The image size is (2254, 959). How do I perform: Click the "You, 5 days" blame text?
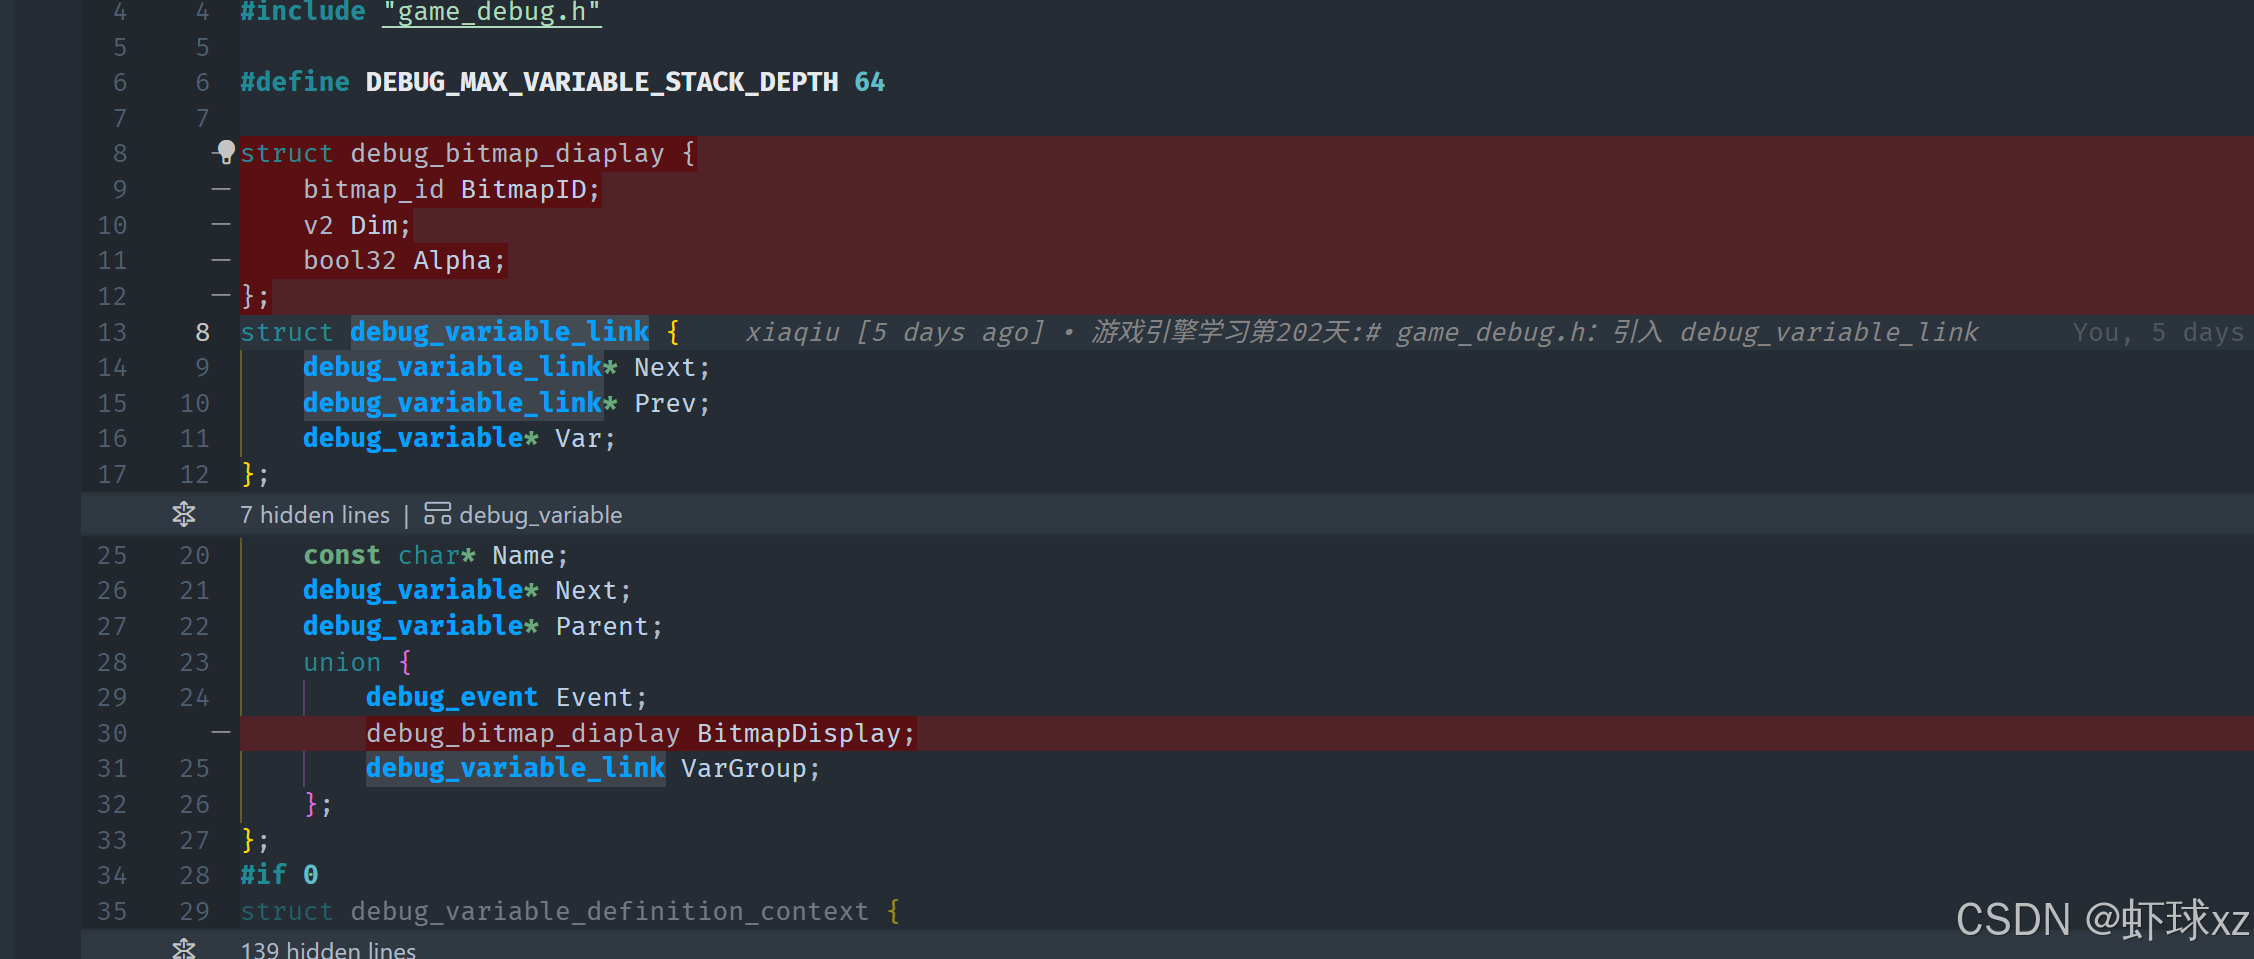(x=2158, y=332)
